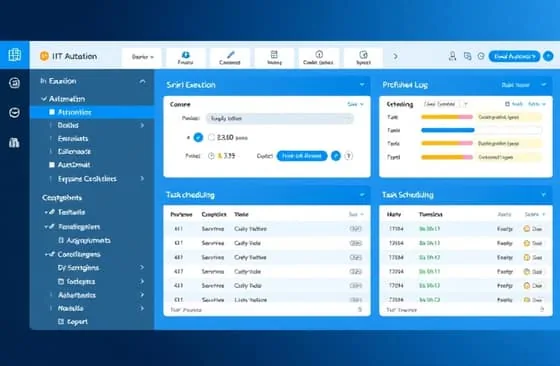Open the clock icon in the header
This screenshot has height=366, width=560.
(x=481, y=56)
